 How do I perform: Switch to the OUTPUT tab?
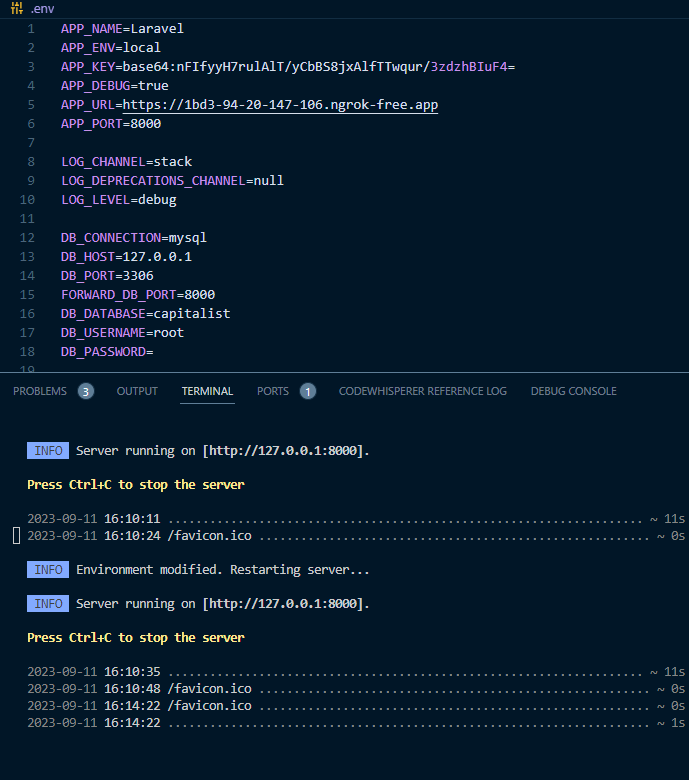click(x=137, y=391)
